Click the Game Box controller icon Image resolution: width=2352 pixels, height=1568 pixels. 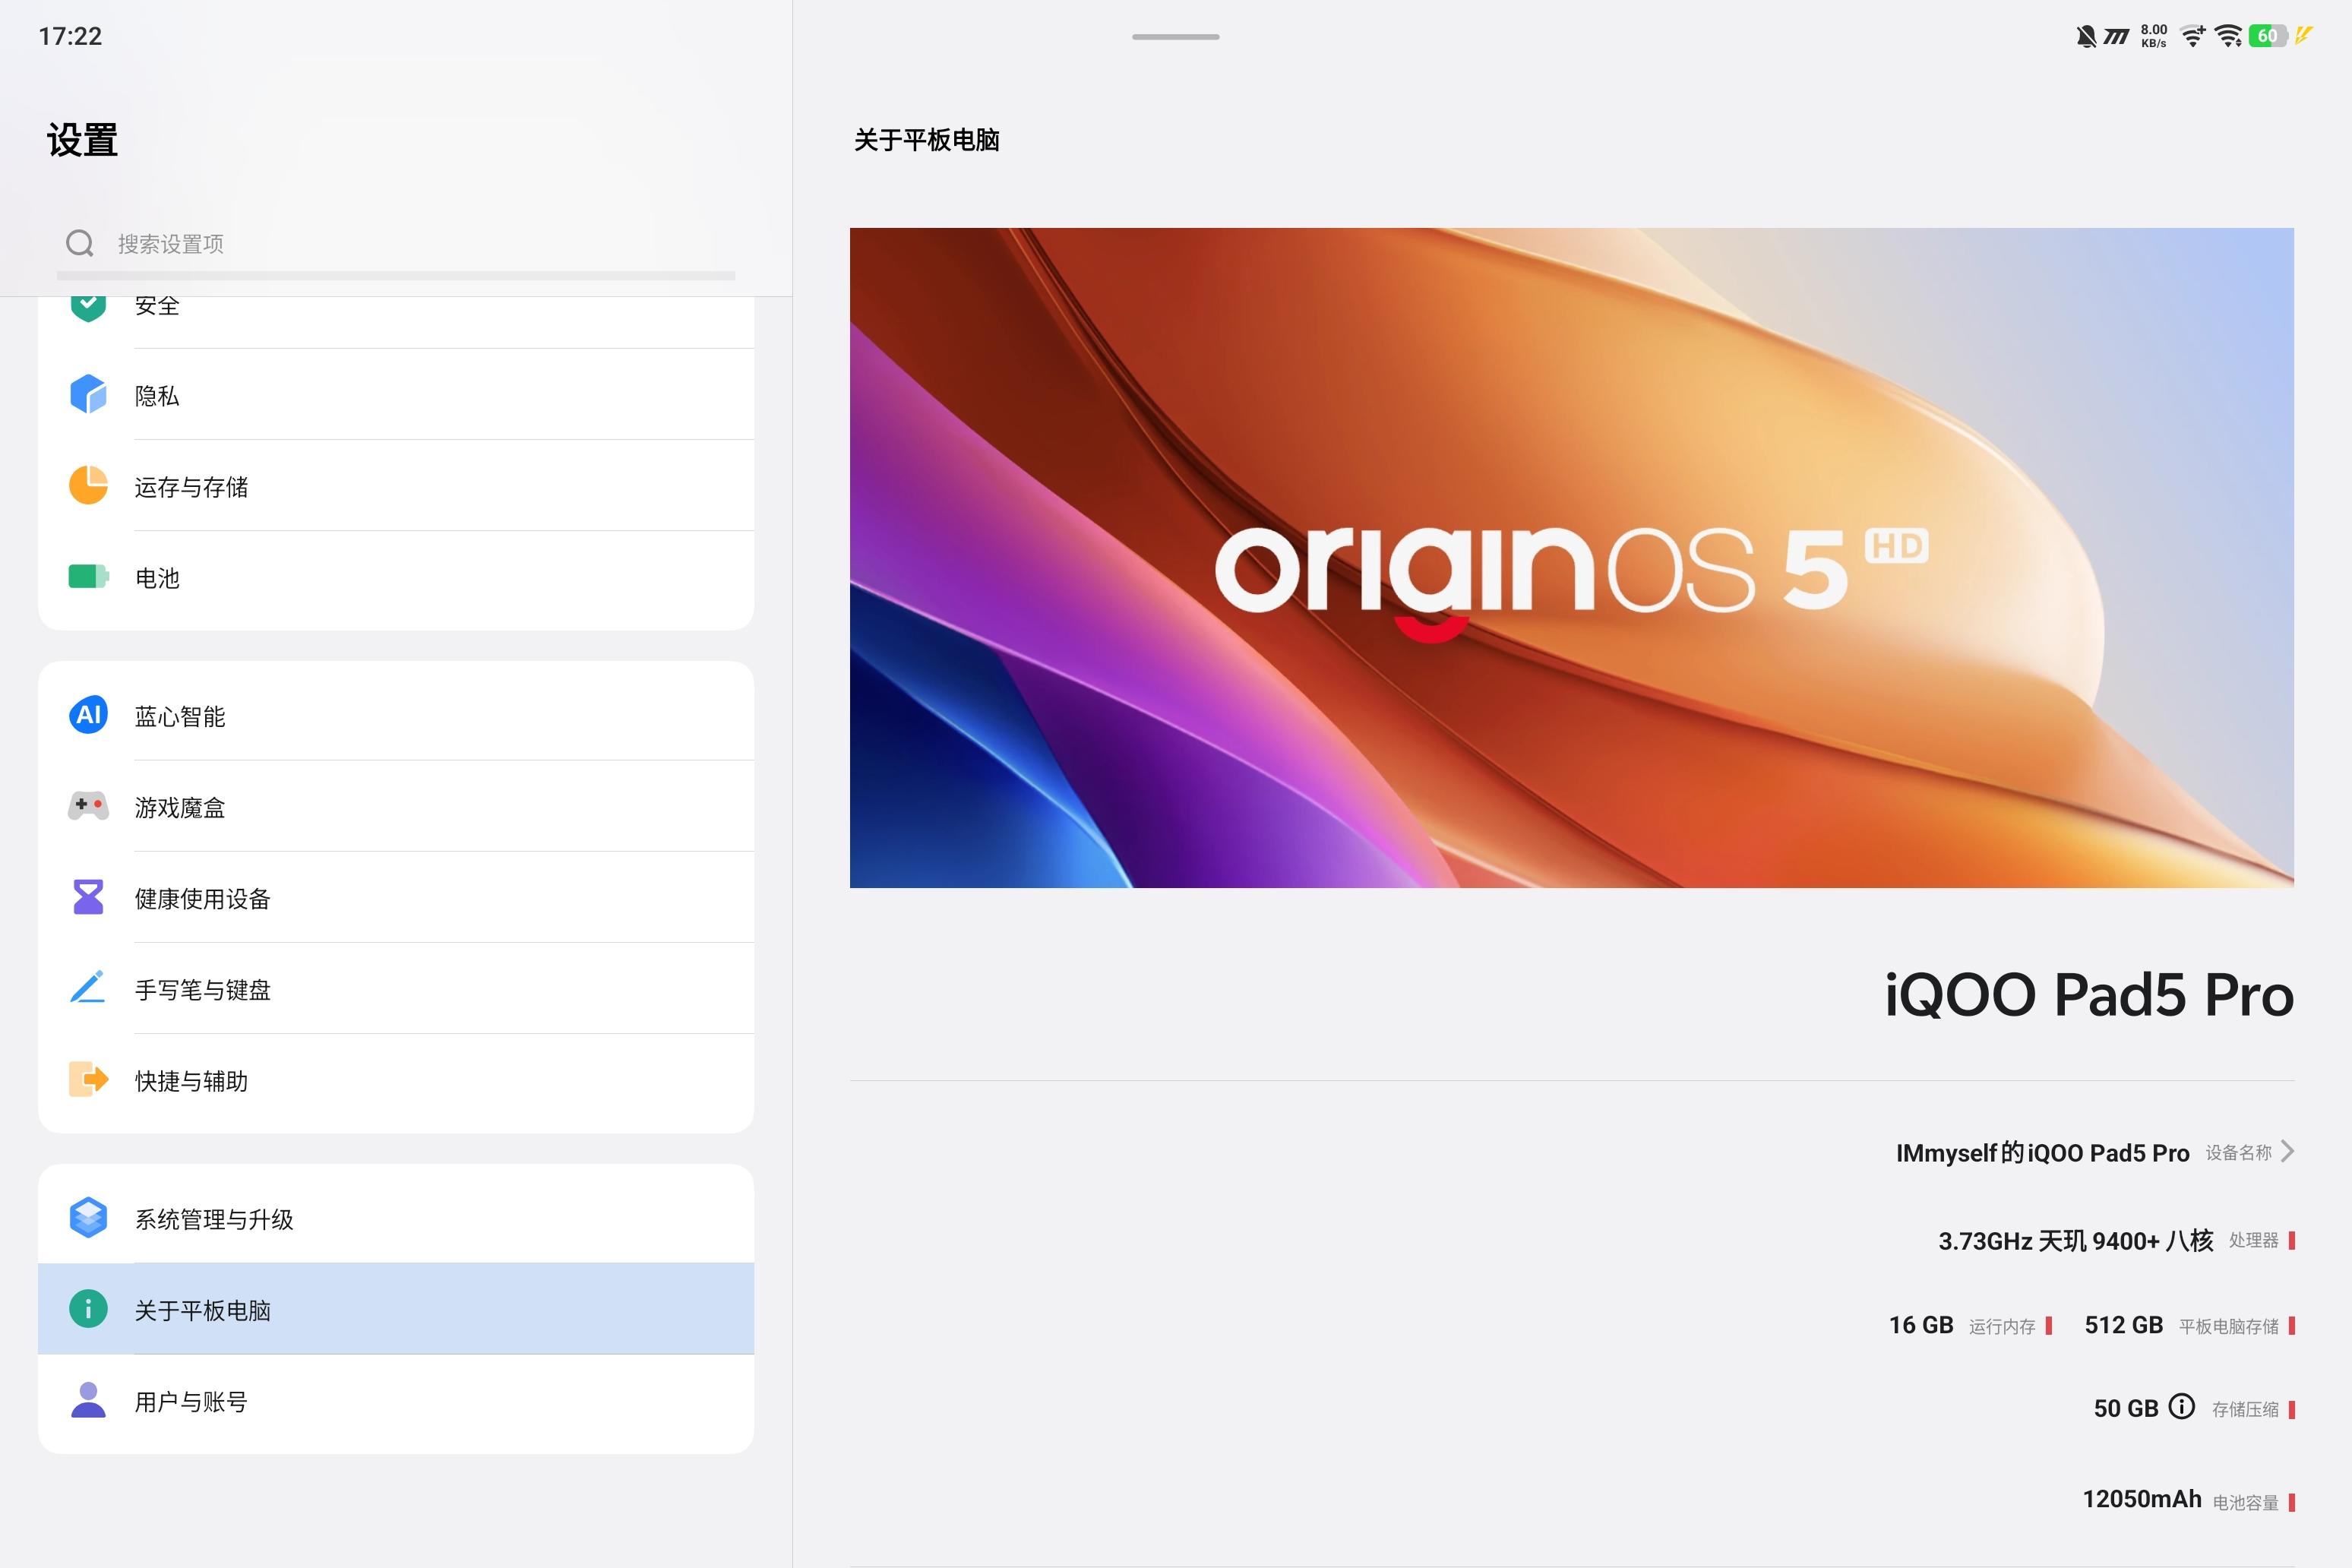click(x=88, y=806)
